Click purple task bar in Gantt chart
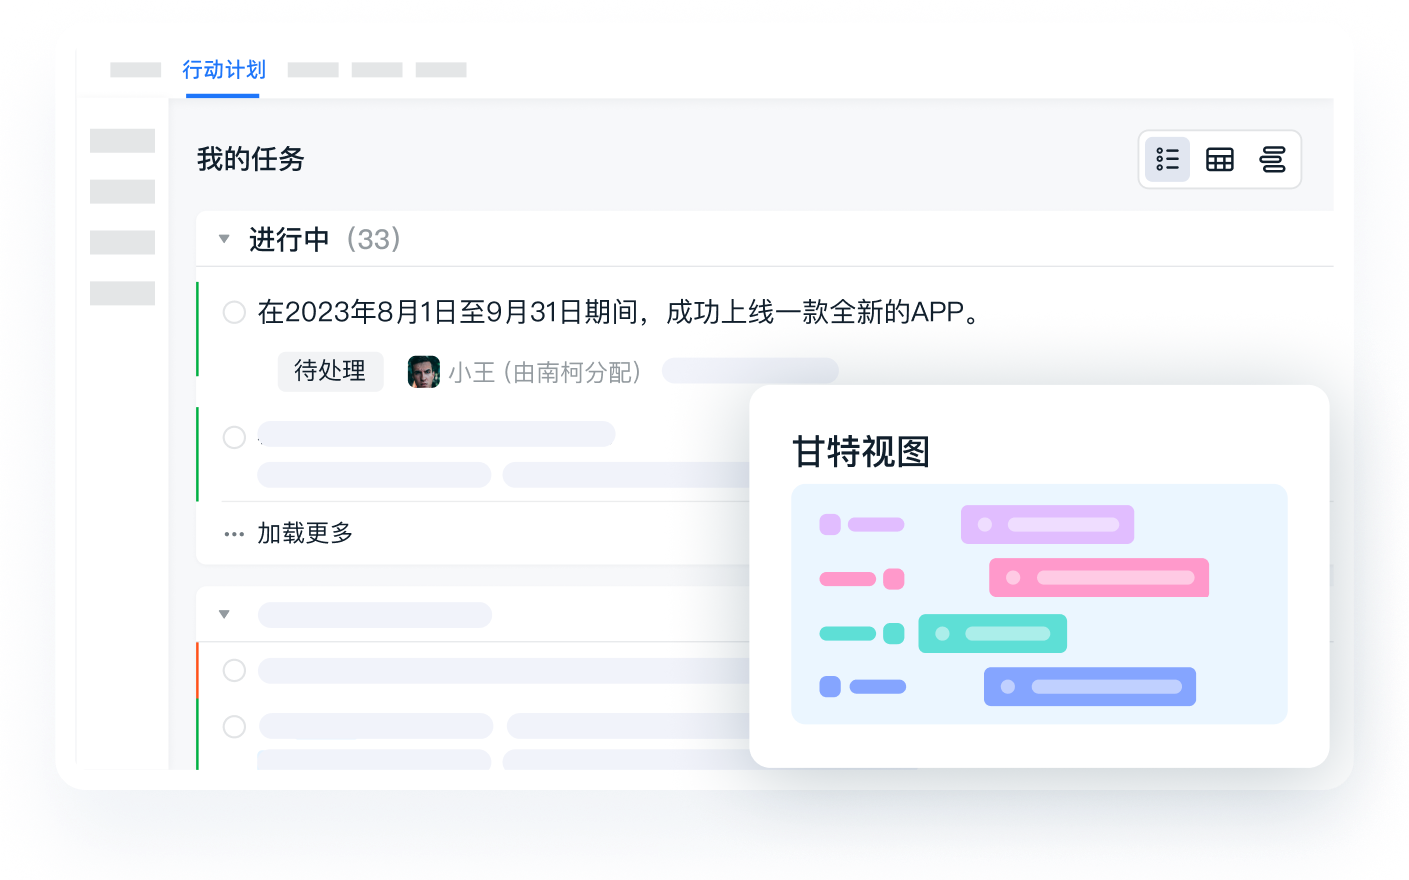1409x880 pixels. pyautogui.click(x=1047, y=525)
